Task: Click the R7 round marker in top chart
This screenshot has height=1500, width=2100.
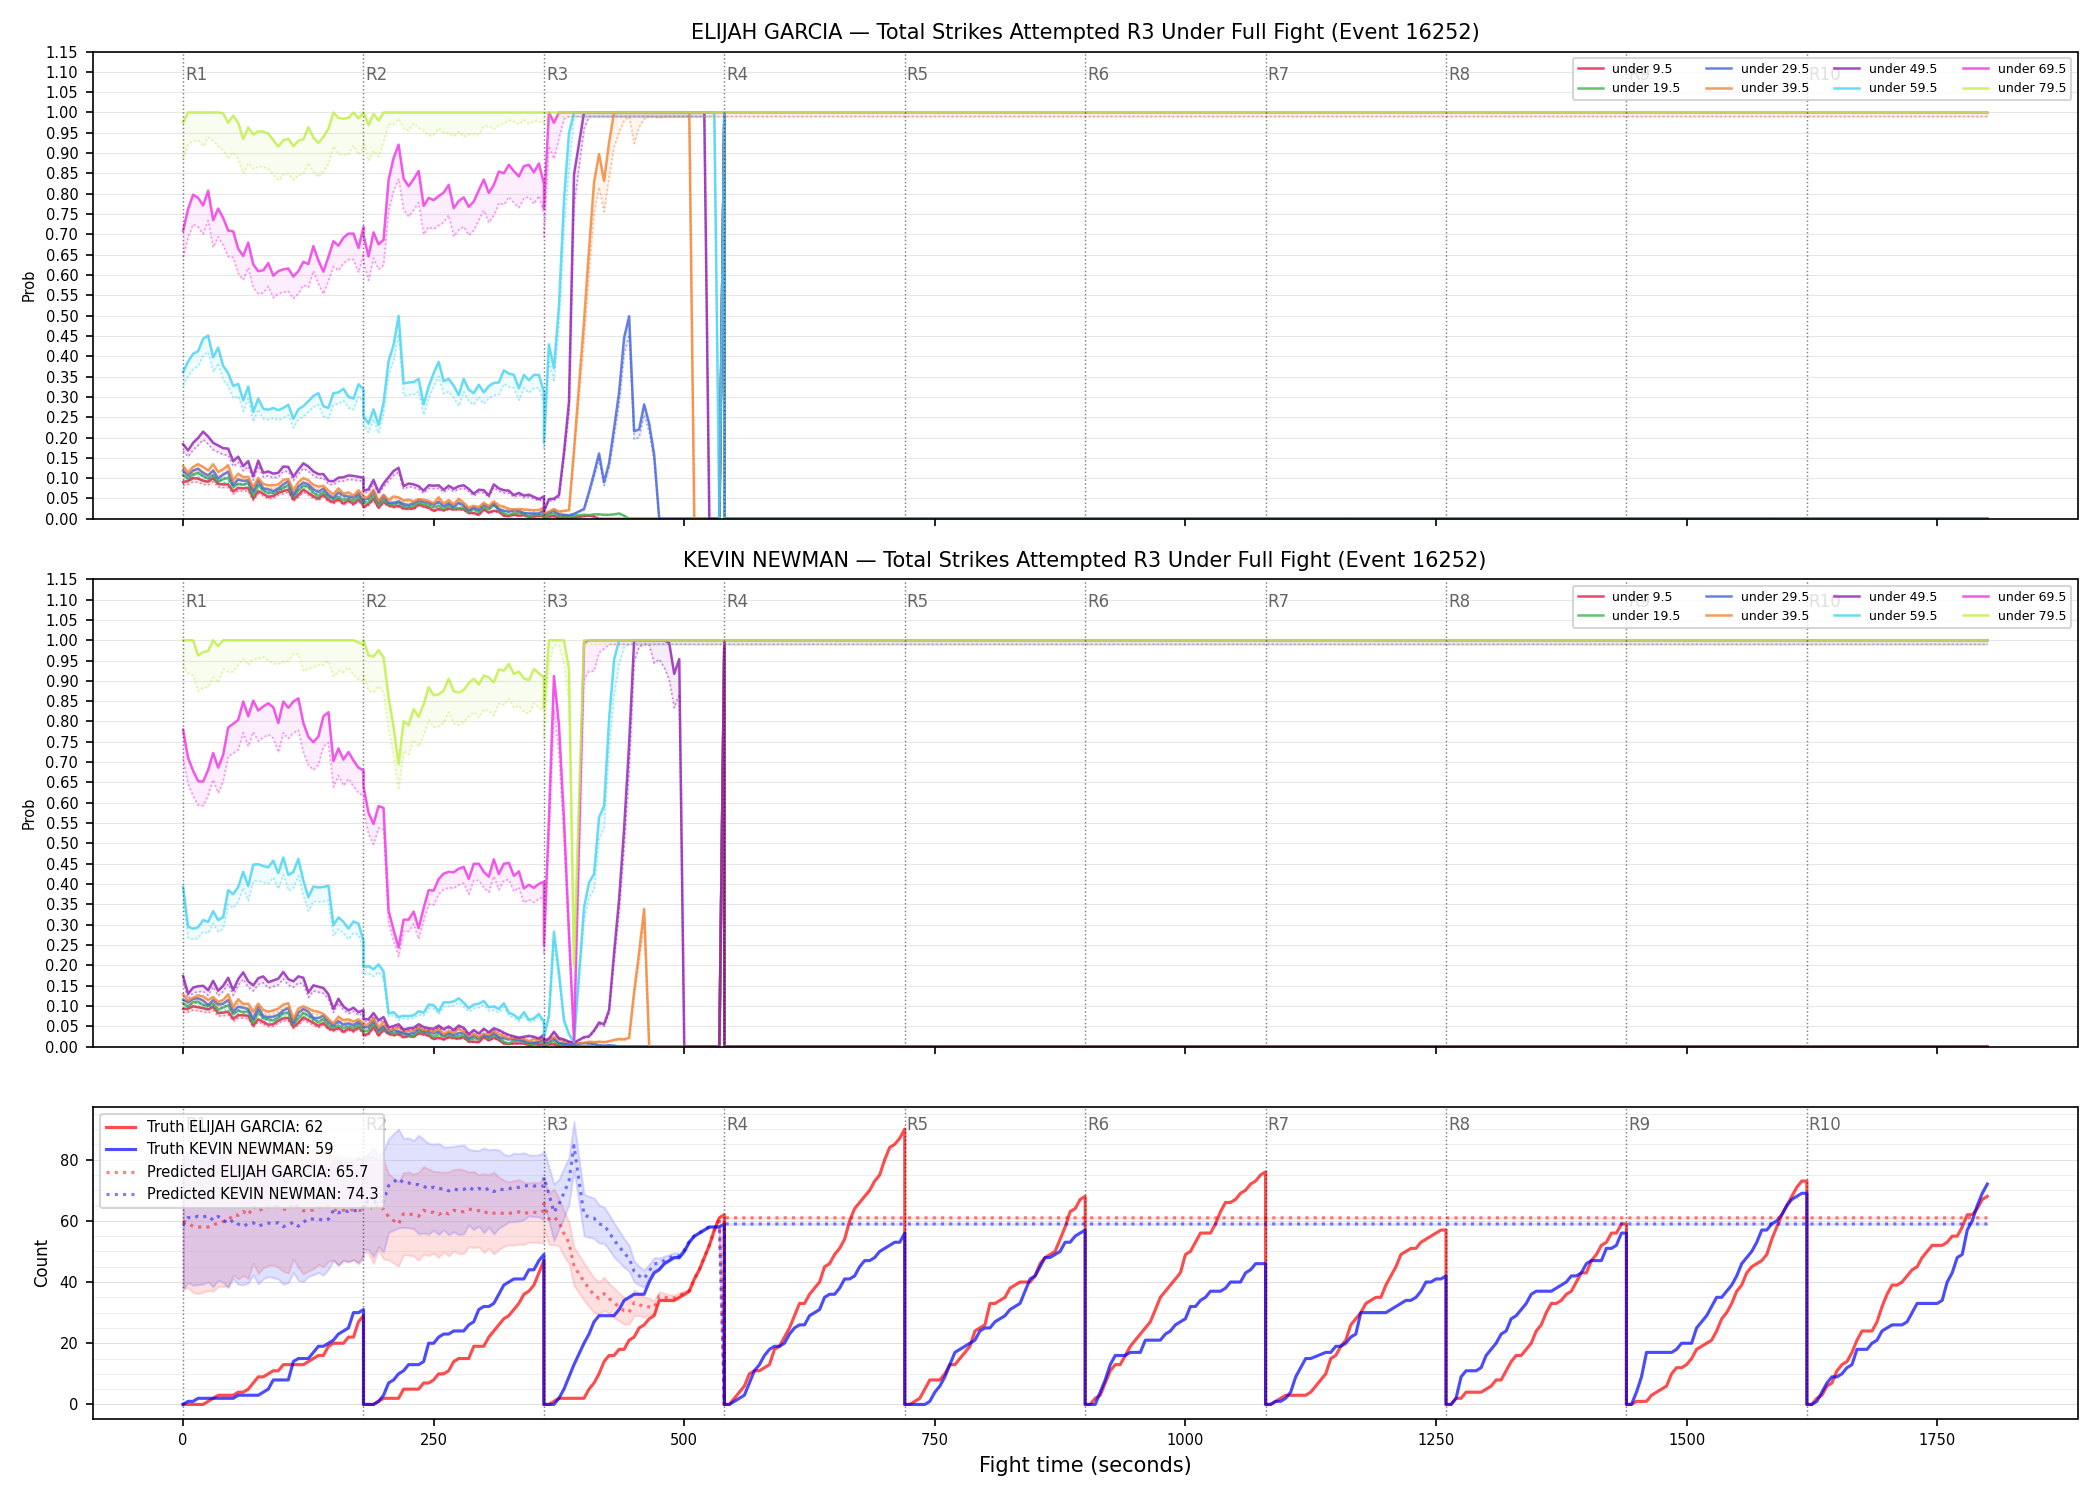Action: [1278, 74]
